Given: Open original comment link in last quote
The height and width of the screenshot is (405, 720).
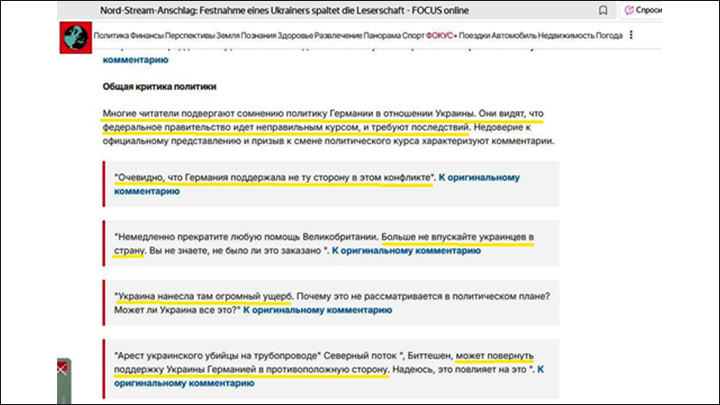Looking at the screenshot, I should [329, 376].
